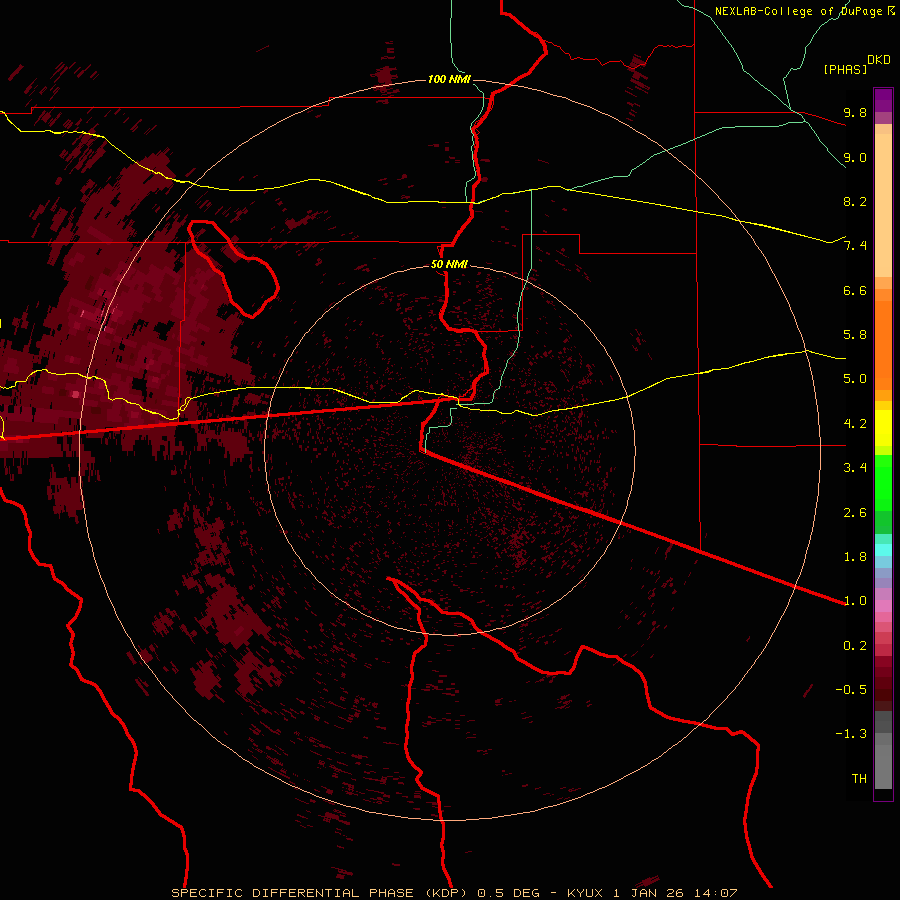Click the 2.6 value on the scale
The width and height of the screenshot is (900, 900).
pyautogui.click(x=855, y=513)
